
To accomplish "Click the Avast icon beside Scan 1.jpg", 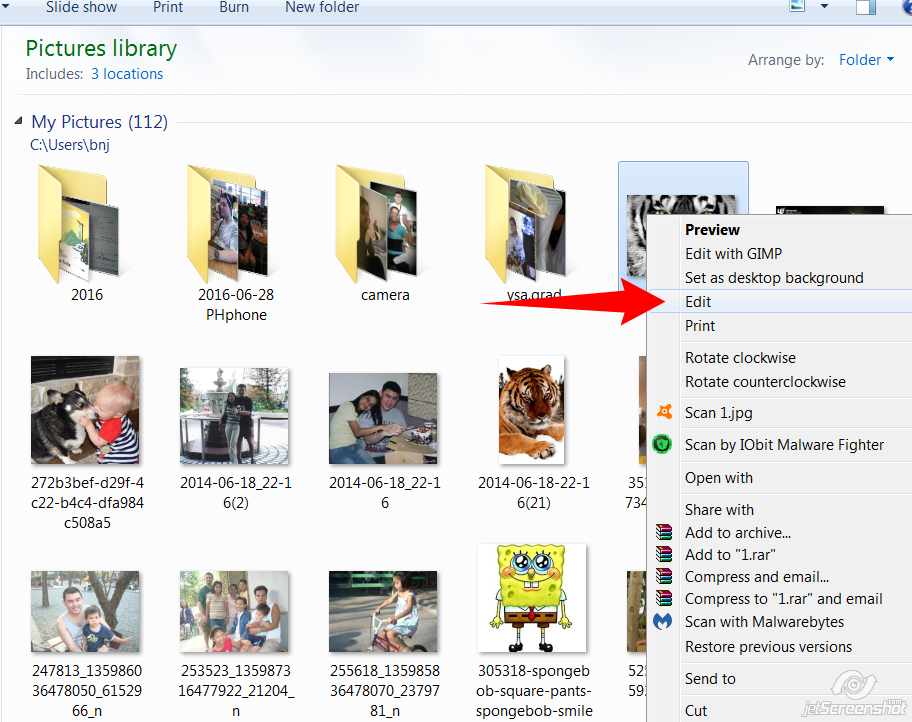I will click(664, 412).
